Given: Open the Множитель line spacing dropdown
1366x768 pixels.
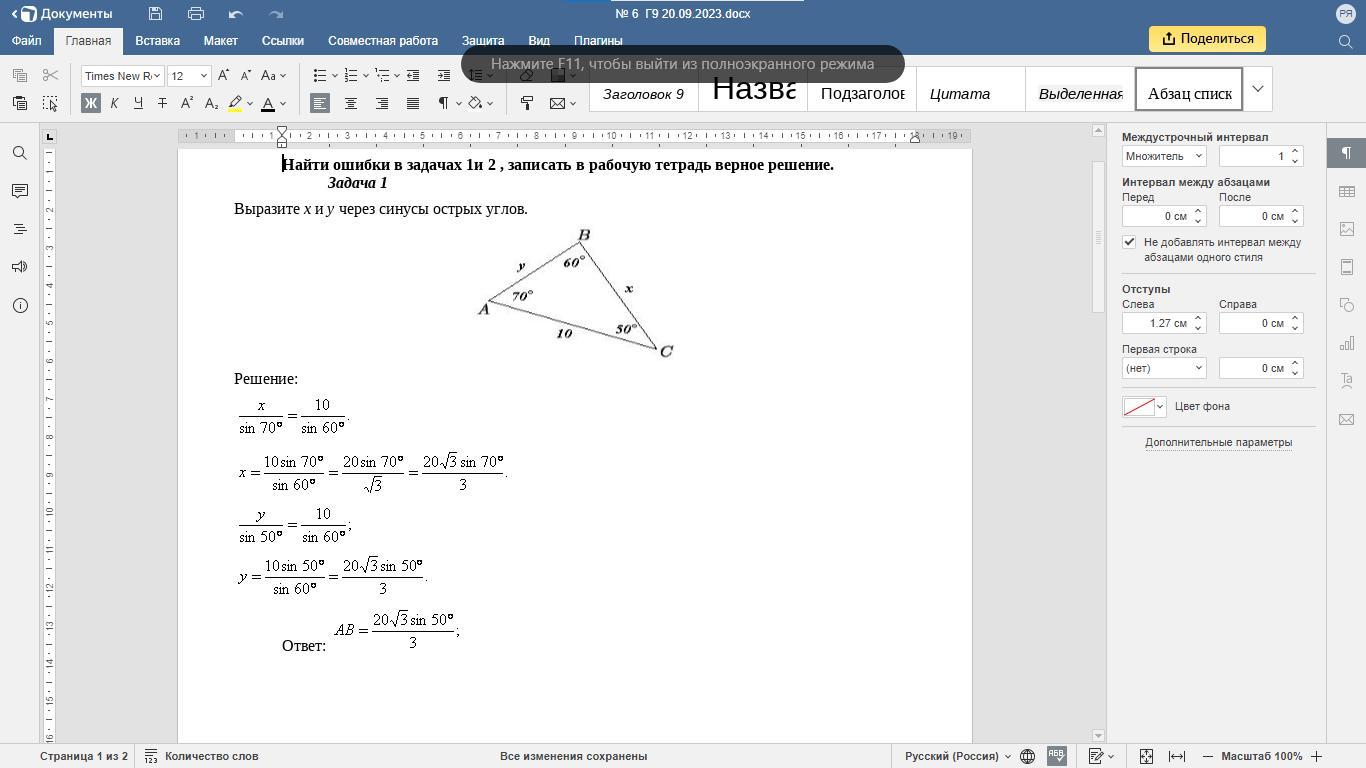Looking at the screenshot, I should point(1164,156).
